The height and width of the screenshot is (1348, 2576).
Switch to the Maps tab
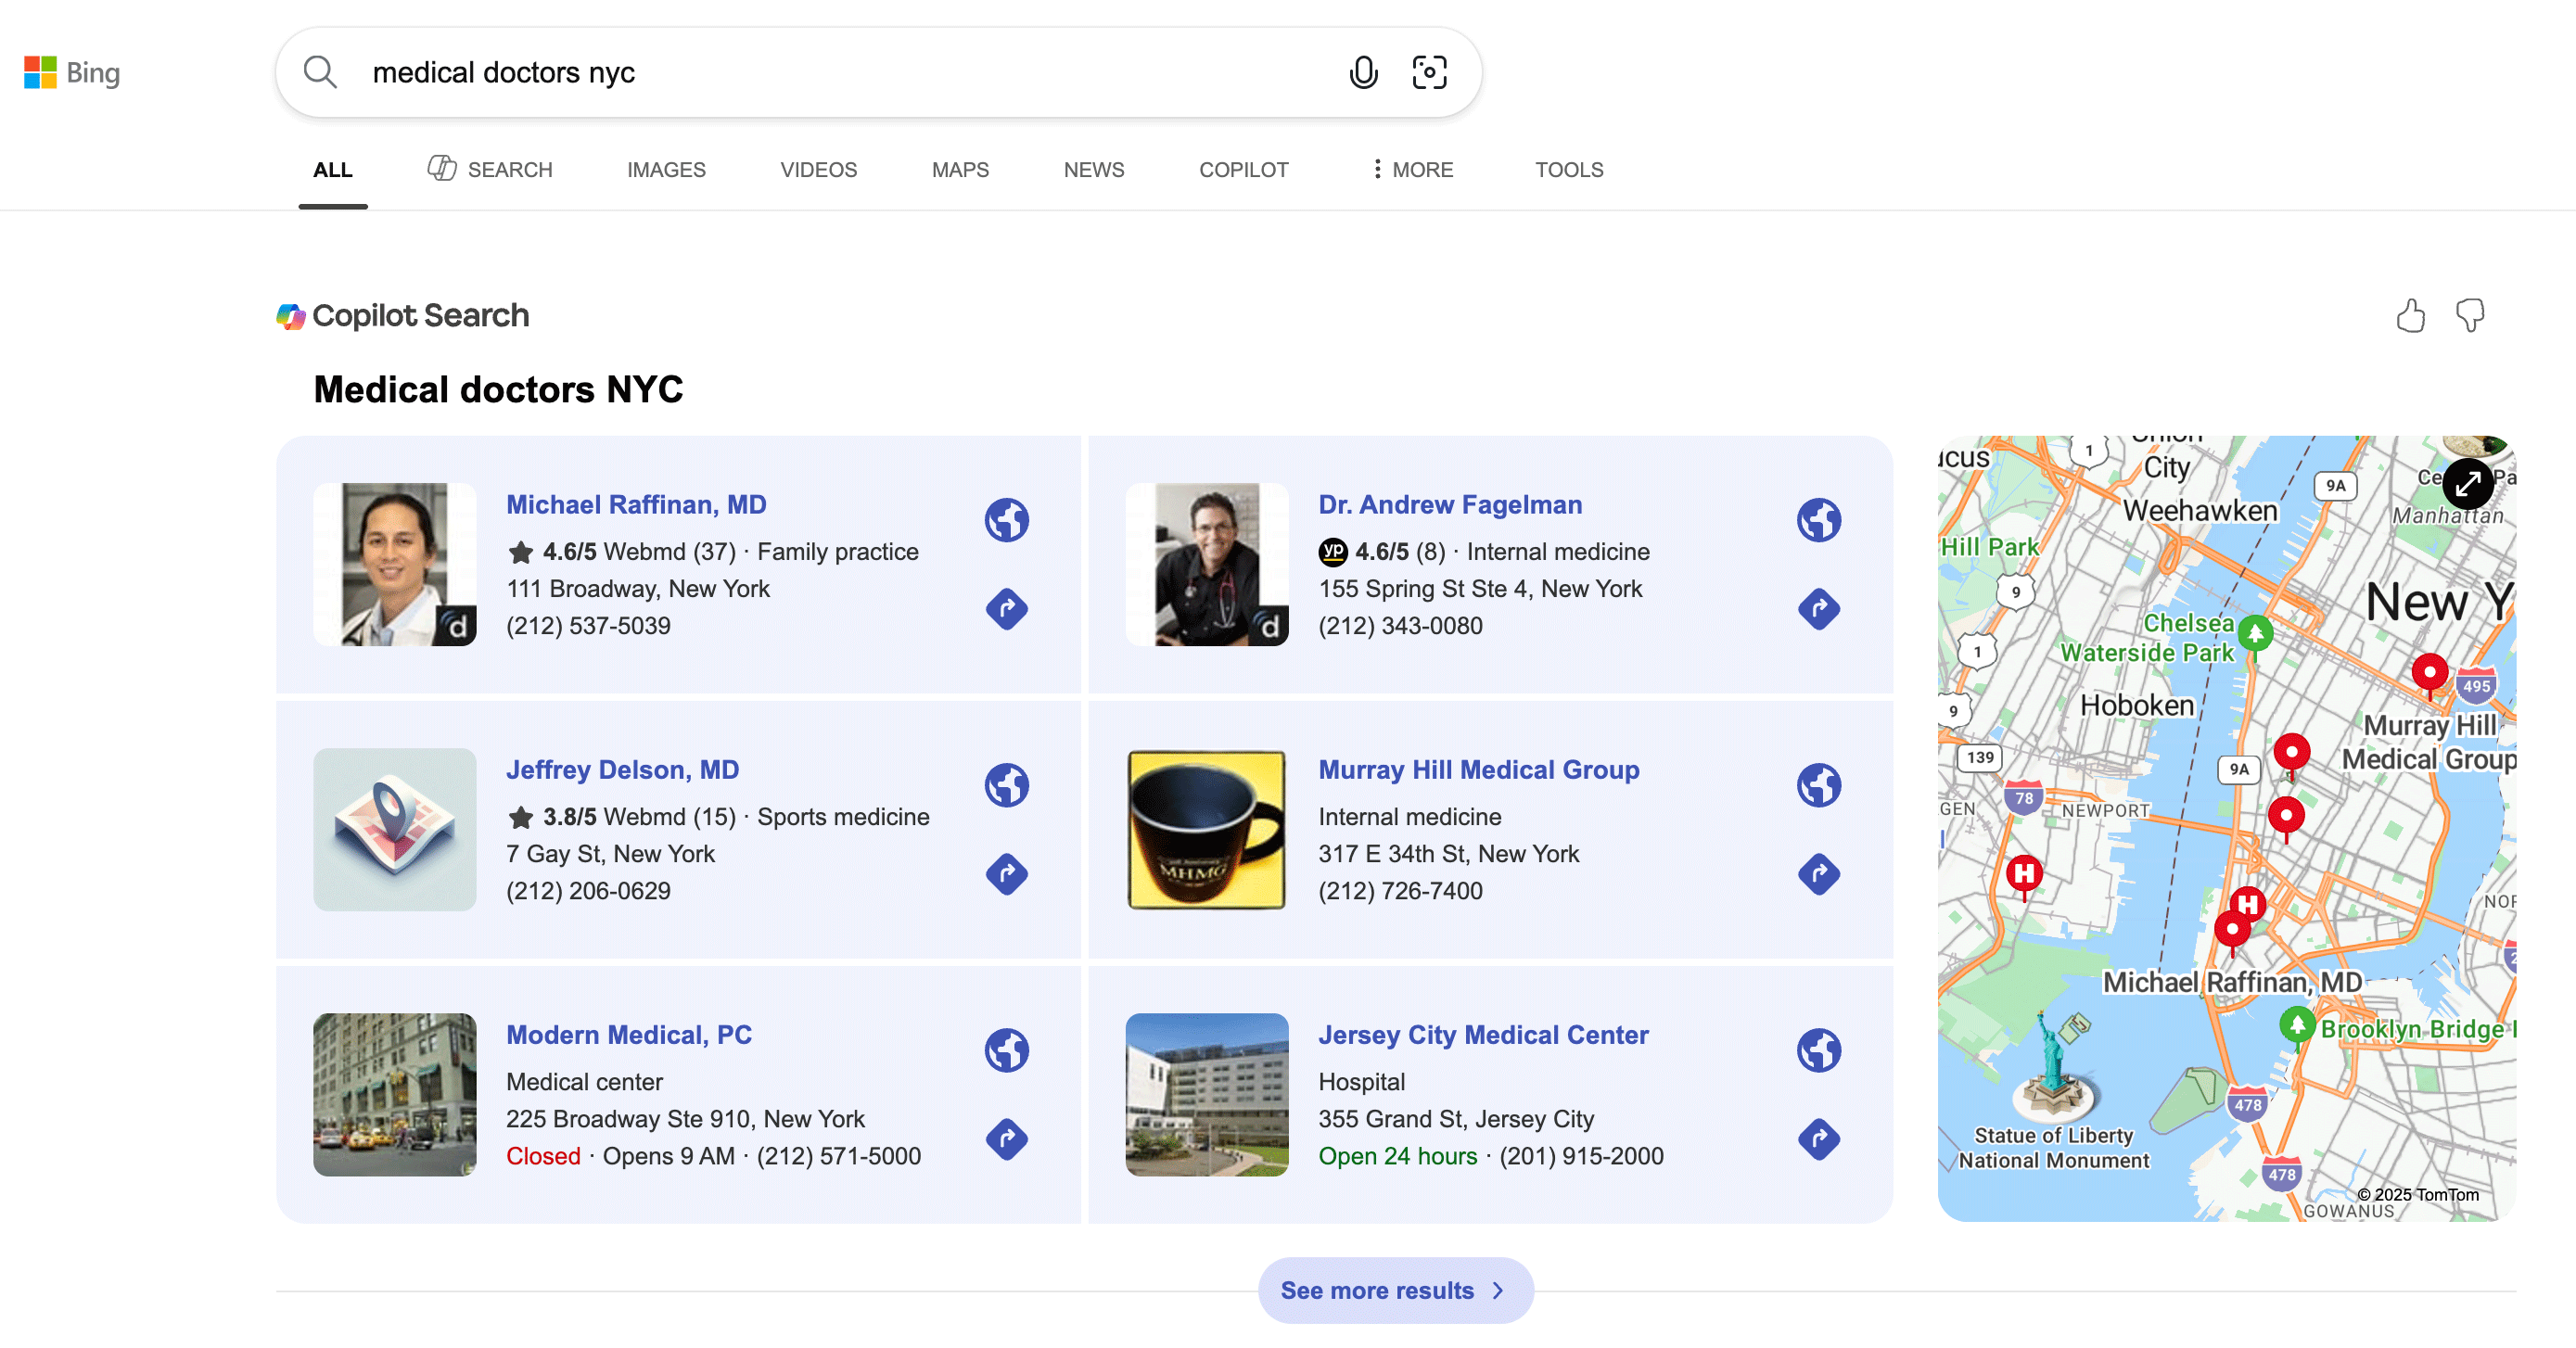pos(959,170)
